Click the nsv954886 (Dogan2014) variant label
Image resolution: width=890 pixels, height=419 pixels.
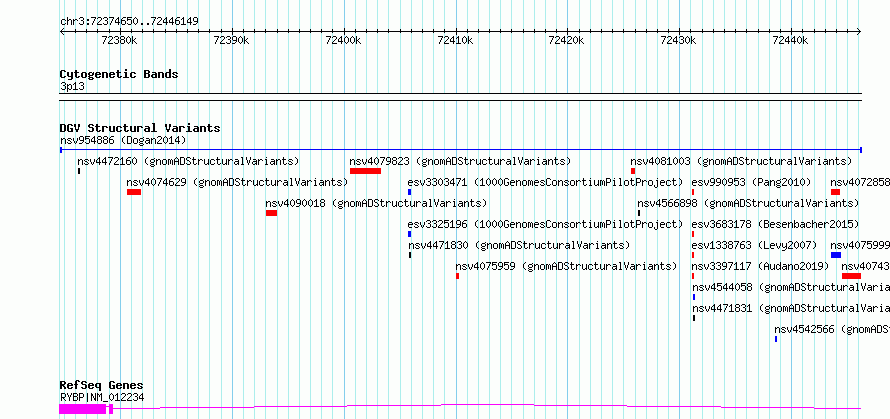click(x=123, y=140)
